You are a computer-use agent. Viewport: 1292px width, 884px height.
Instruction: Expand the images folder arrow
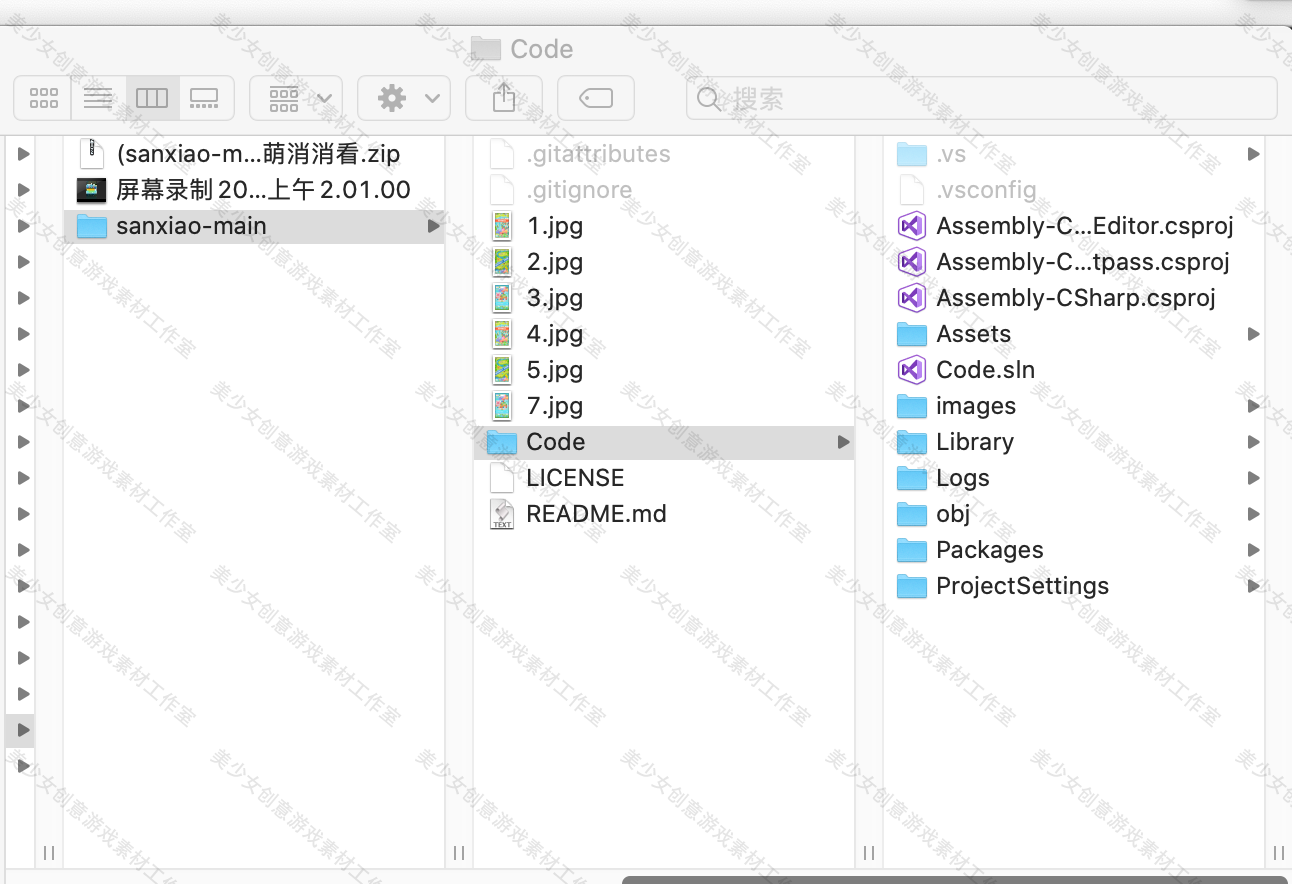1253,406
